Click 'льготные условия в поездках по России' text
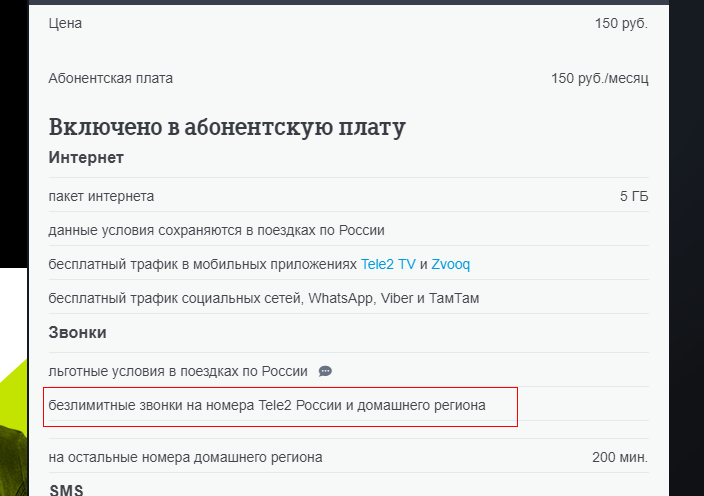Screen dimensions: 704x496 178,371
